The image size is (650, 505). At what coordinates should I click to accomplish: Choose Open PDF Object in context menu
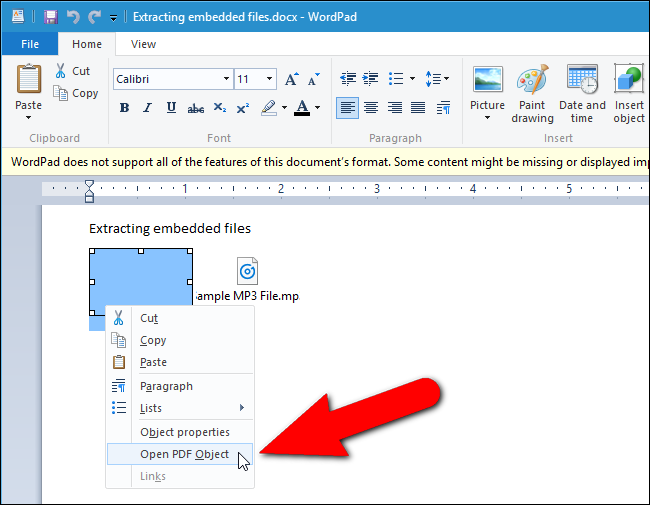click(180, 454)
